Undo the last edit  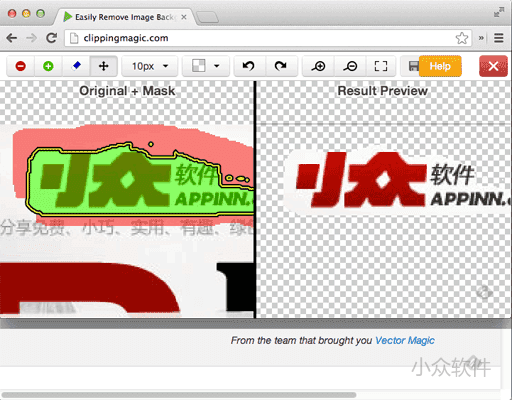[x=249, y=66]
